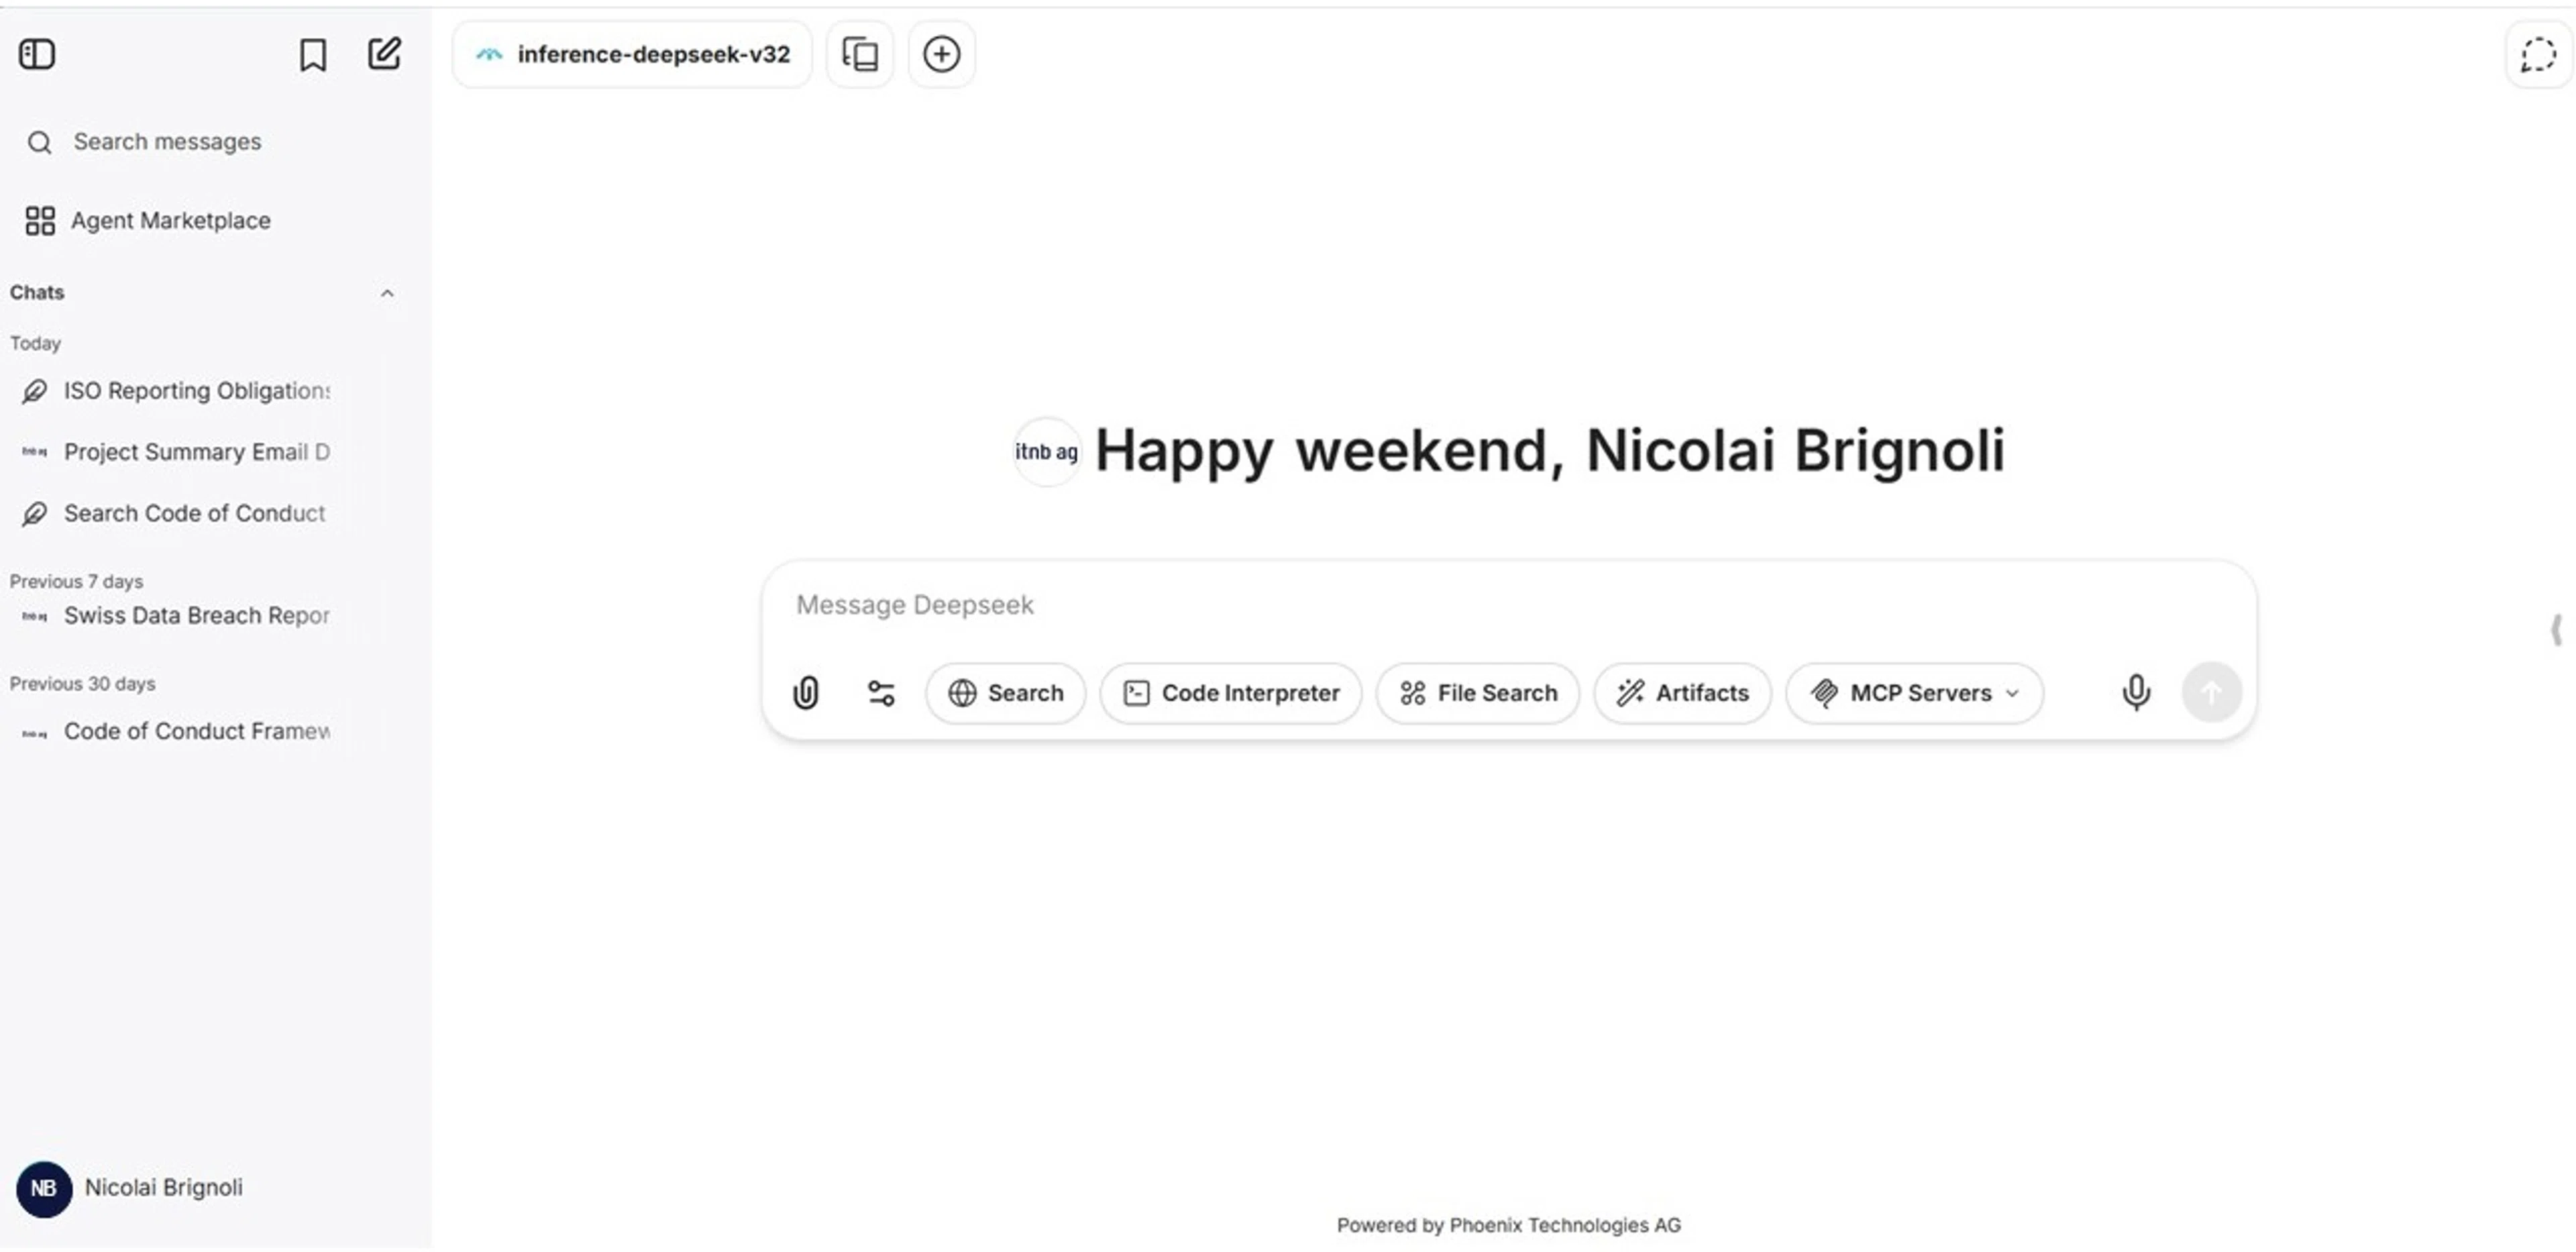Viewport: 2576px width, 1252px height.
Task: Click the microphone voice input icon
Action: pyautogui.click(x=2136, y=693)
